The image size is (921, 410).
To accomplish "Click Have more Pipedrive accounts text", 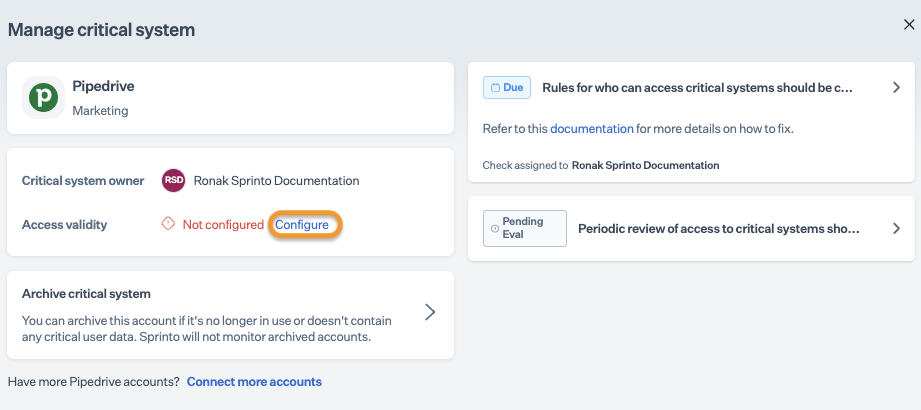I will (x=93, y=382).
